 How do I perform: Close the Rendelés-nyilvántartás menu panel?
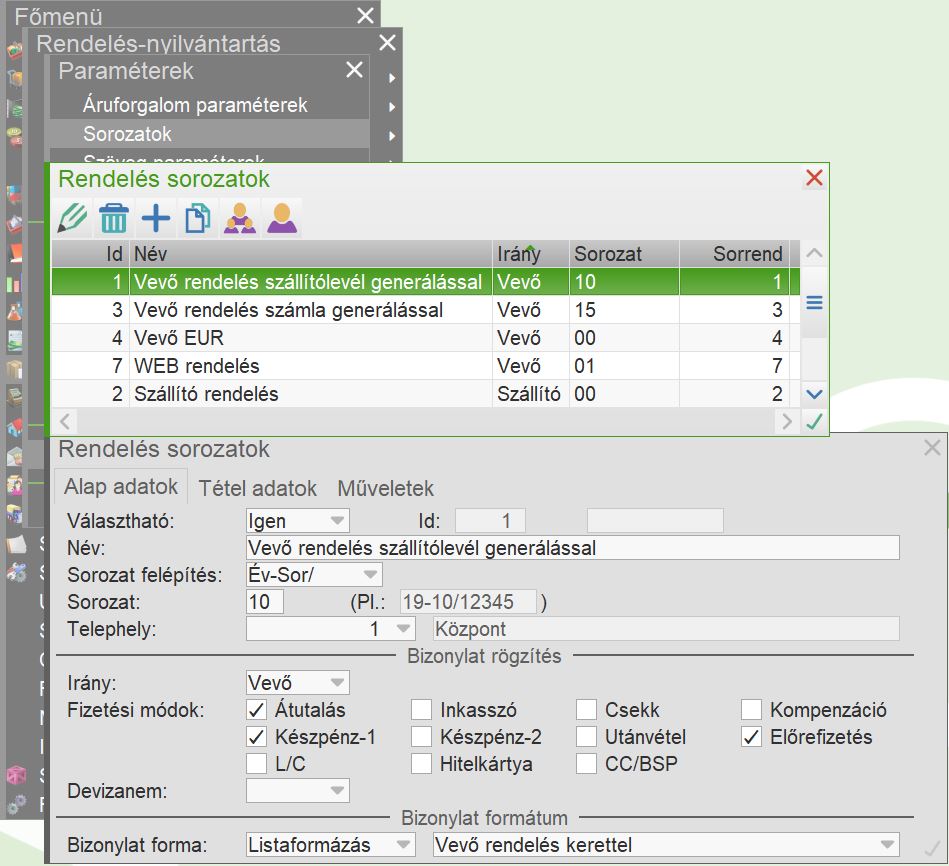pyautogui.click(x=387, y=42)
